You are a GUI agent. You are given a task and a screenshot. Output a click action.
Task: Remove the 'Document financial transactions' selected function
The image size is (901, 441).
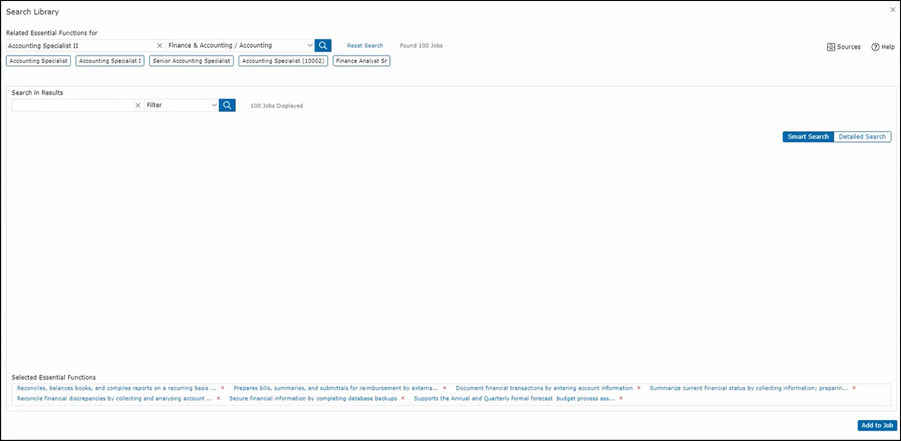(639, 388)
